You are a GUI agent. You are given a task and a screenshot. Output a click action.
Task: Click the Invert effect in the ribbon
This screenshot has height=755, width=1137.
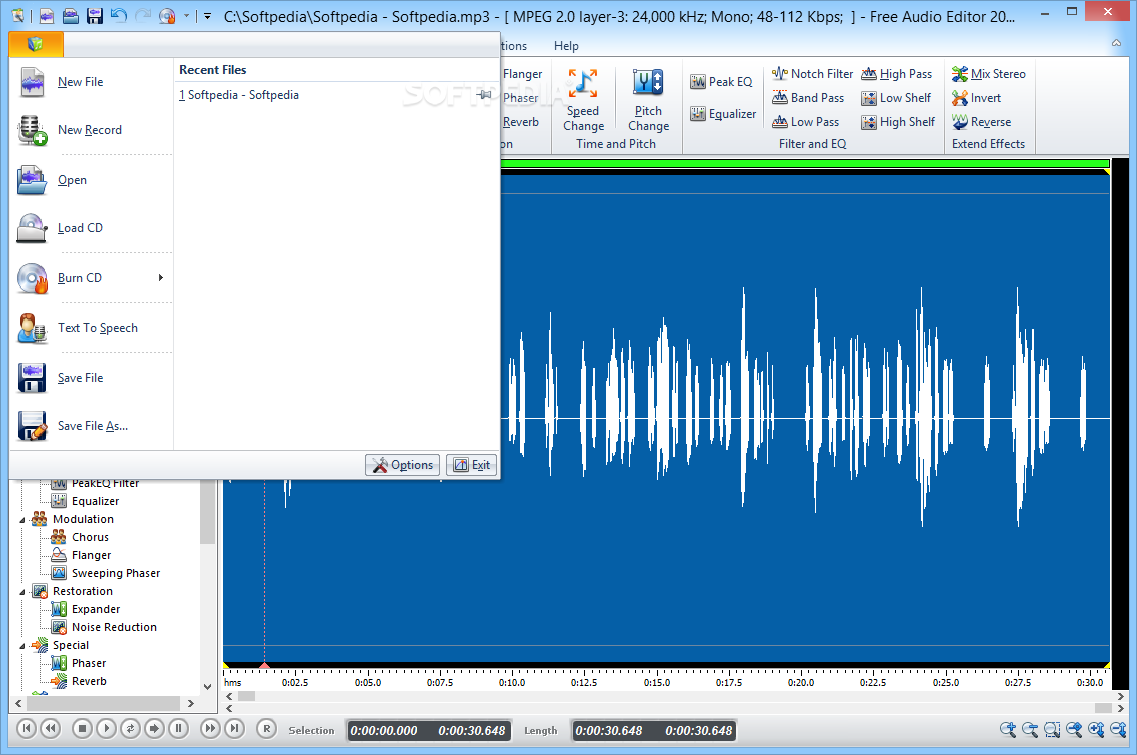coord(977,98)
